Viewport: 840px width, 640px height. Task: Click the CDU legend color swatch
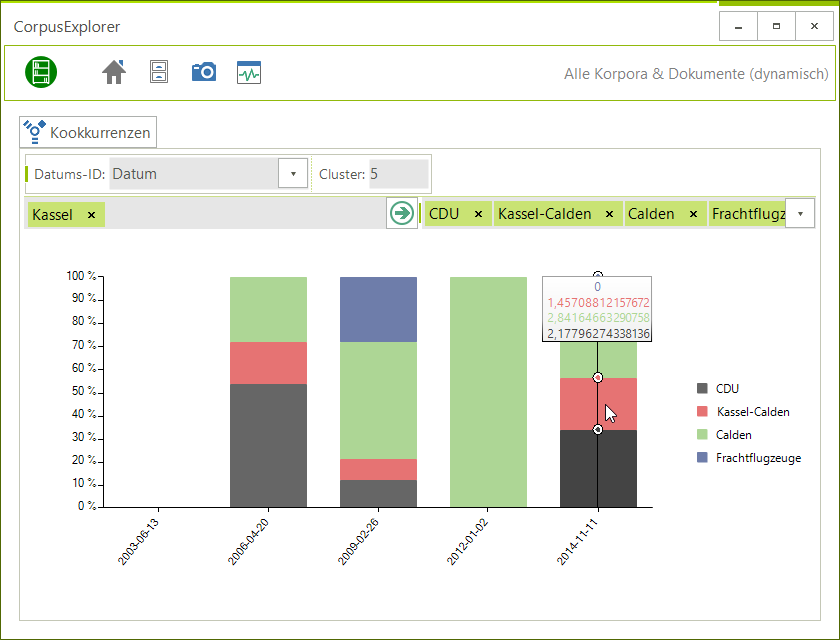pyautogui.click(x=702, y=389)
